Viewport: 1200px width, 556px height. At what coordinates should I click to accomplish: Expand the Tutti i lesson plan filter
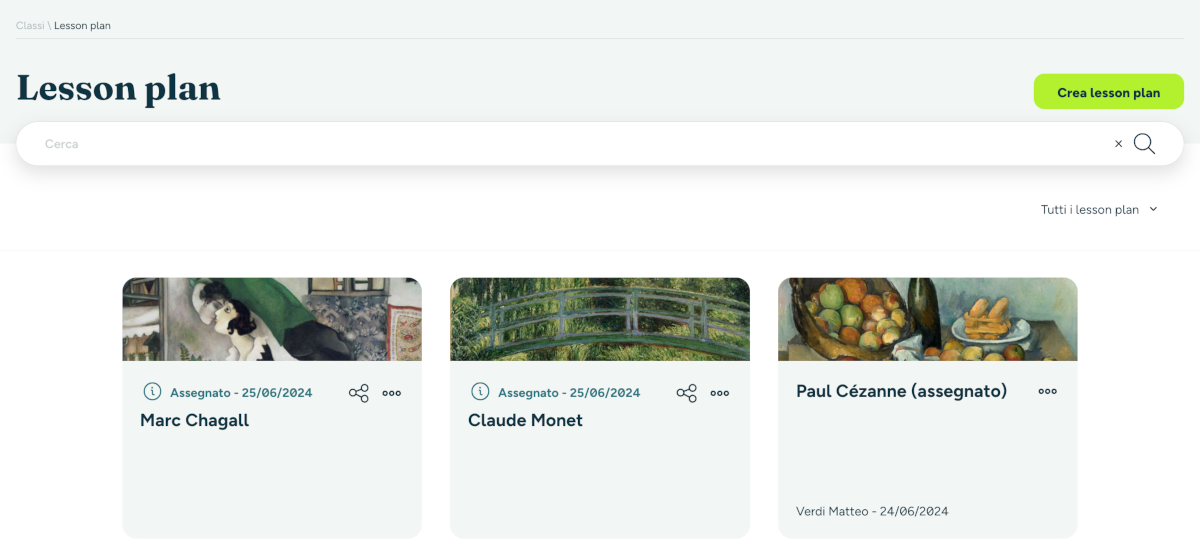click(x=1099, y=210)
